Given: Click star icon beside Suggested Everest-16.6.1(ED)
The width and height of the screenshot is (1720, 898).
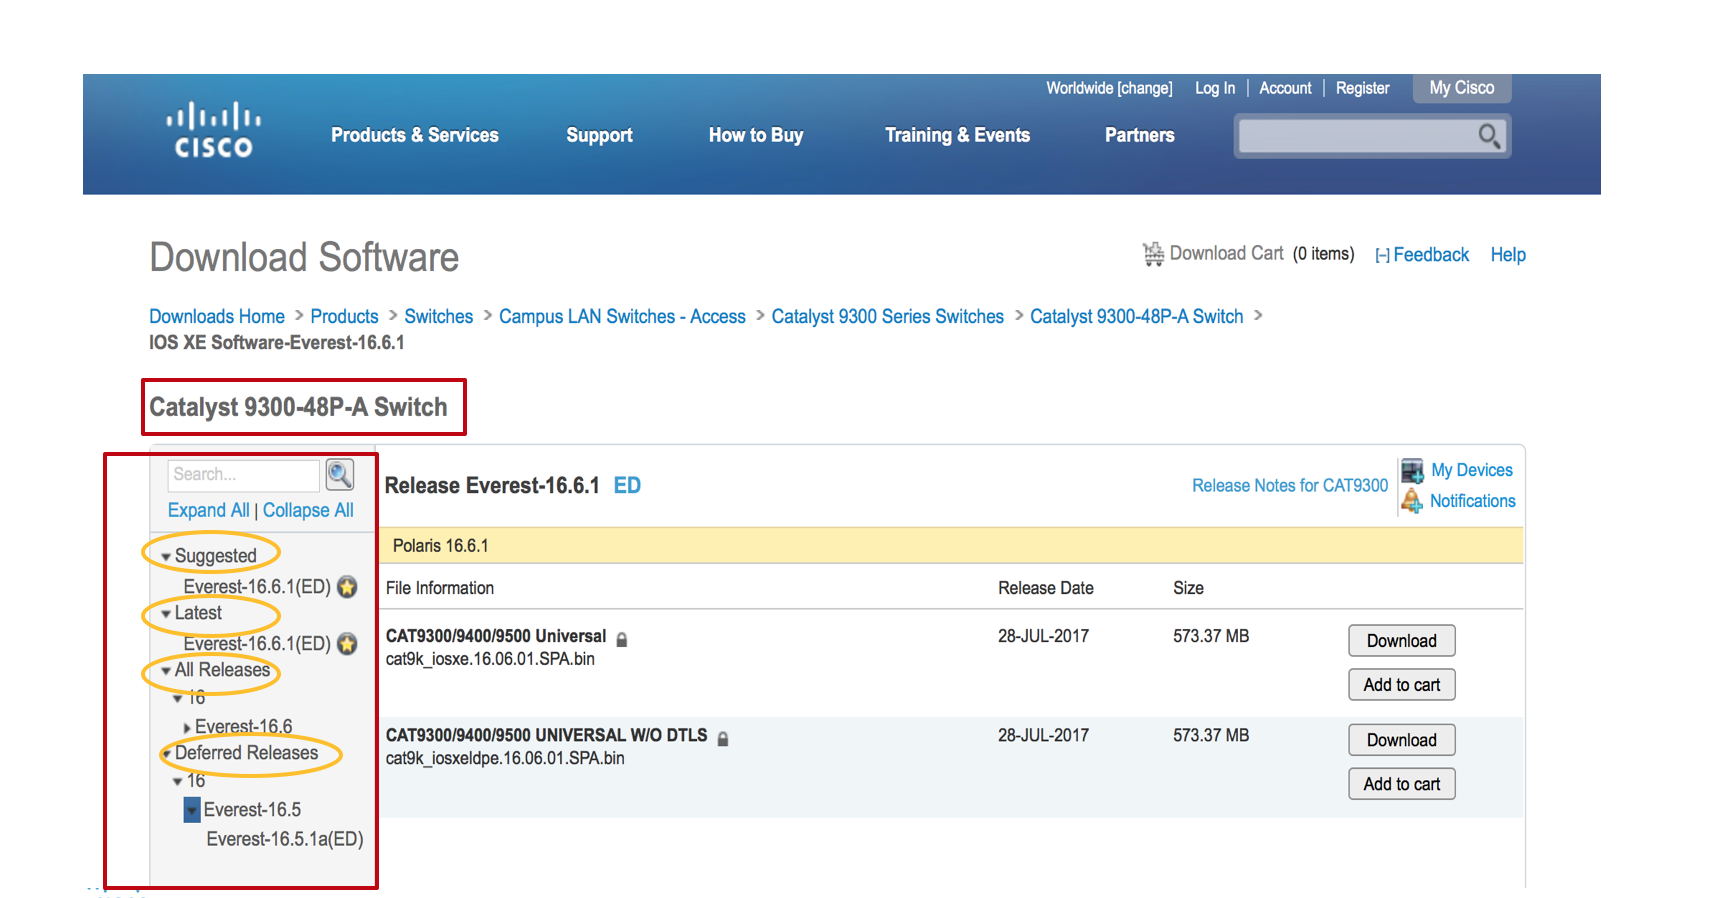Looking at the screenshot, I should coord(347,587).
